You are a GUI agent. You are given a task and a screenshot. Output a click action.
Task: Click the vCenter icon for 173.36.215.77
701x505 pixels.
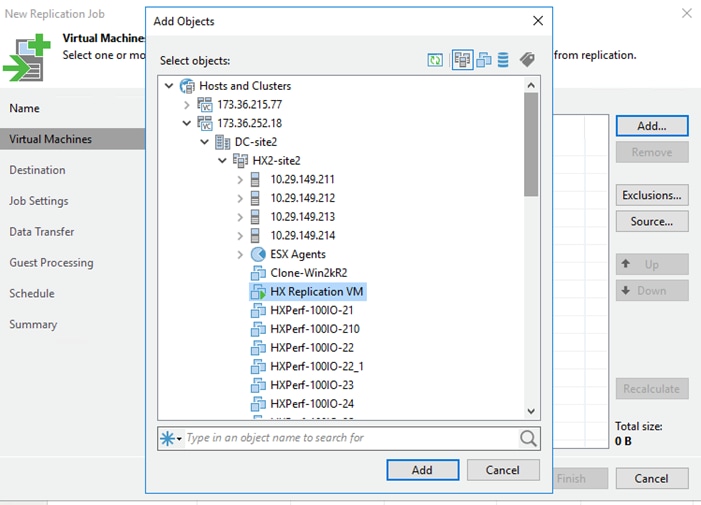click(205, 105)
